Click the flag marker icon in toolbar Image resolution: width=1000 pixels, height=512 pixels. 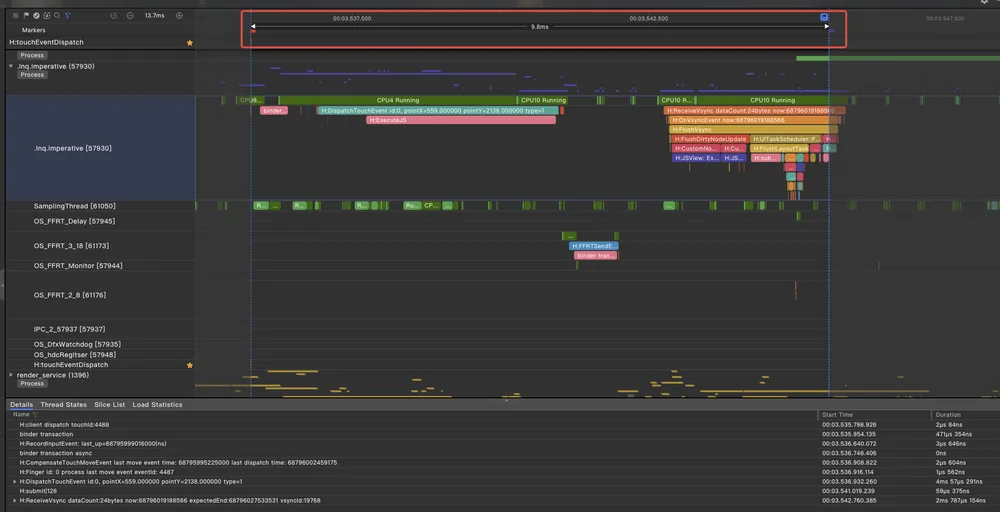tap(26, 15)
